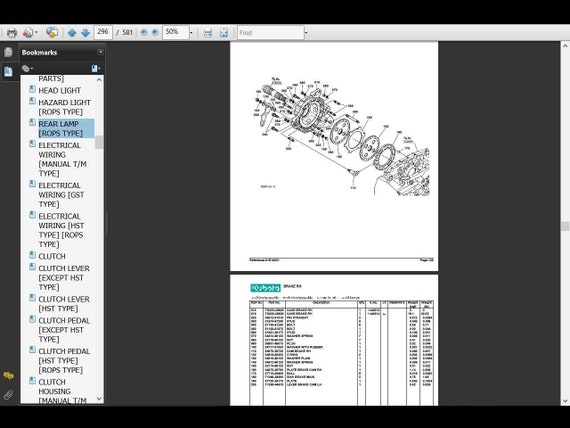The width and height of the screenshot is (570, 428).
Task: Open the zoom percentage dropdown arrow
Action: 191,33
